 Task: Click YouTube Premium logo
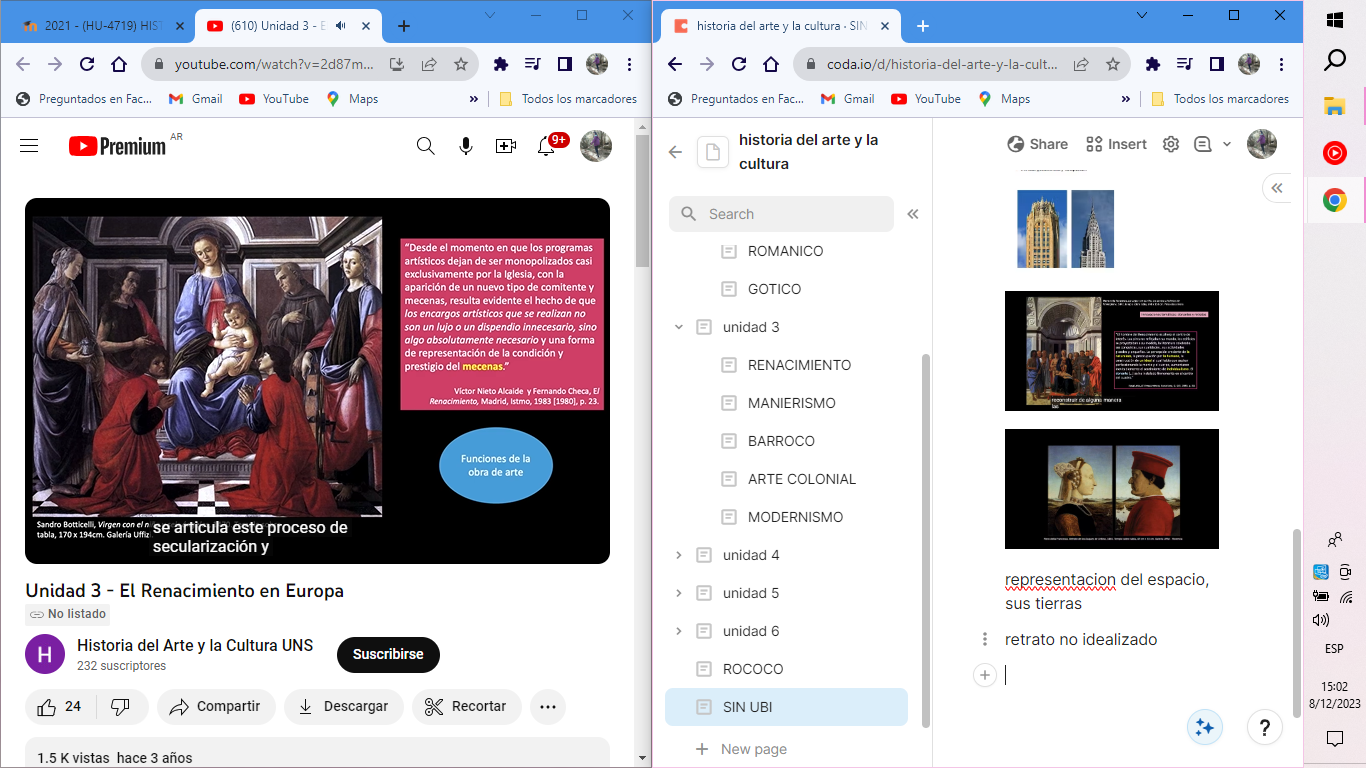click(117, 146)
